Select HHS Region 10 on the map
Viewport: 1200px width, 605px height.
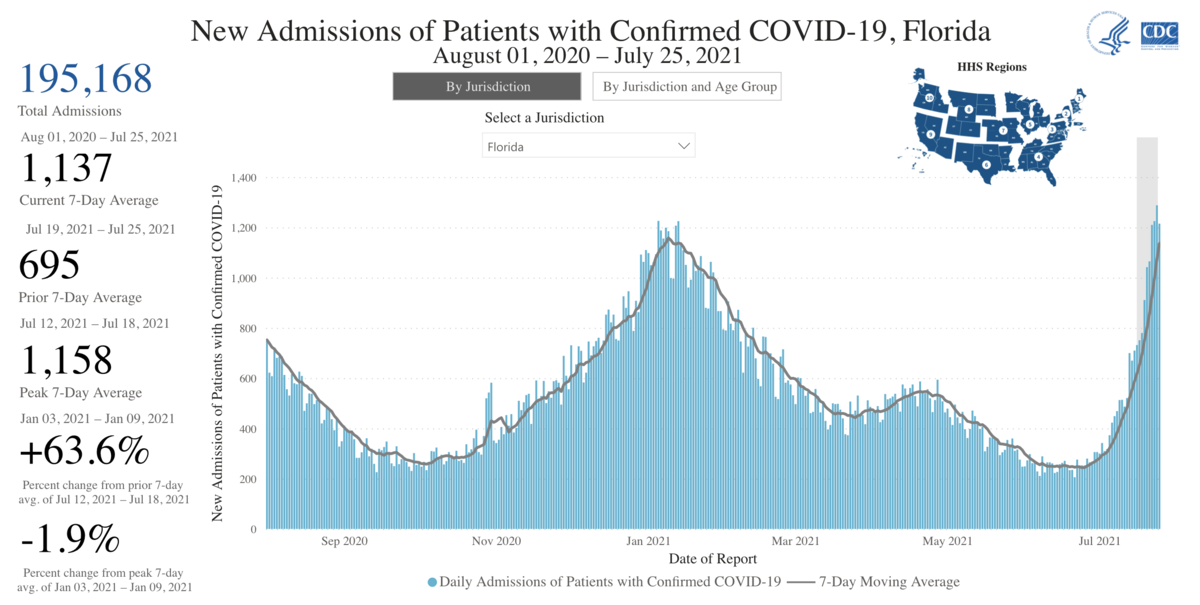click(x=929, y=100)
